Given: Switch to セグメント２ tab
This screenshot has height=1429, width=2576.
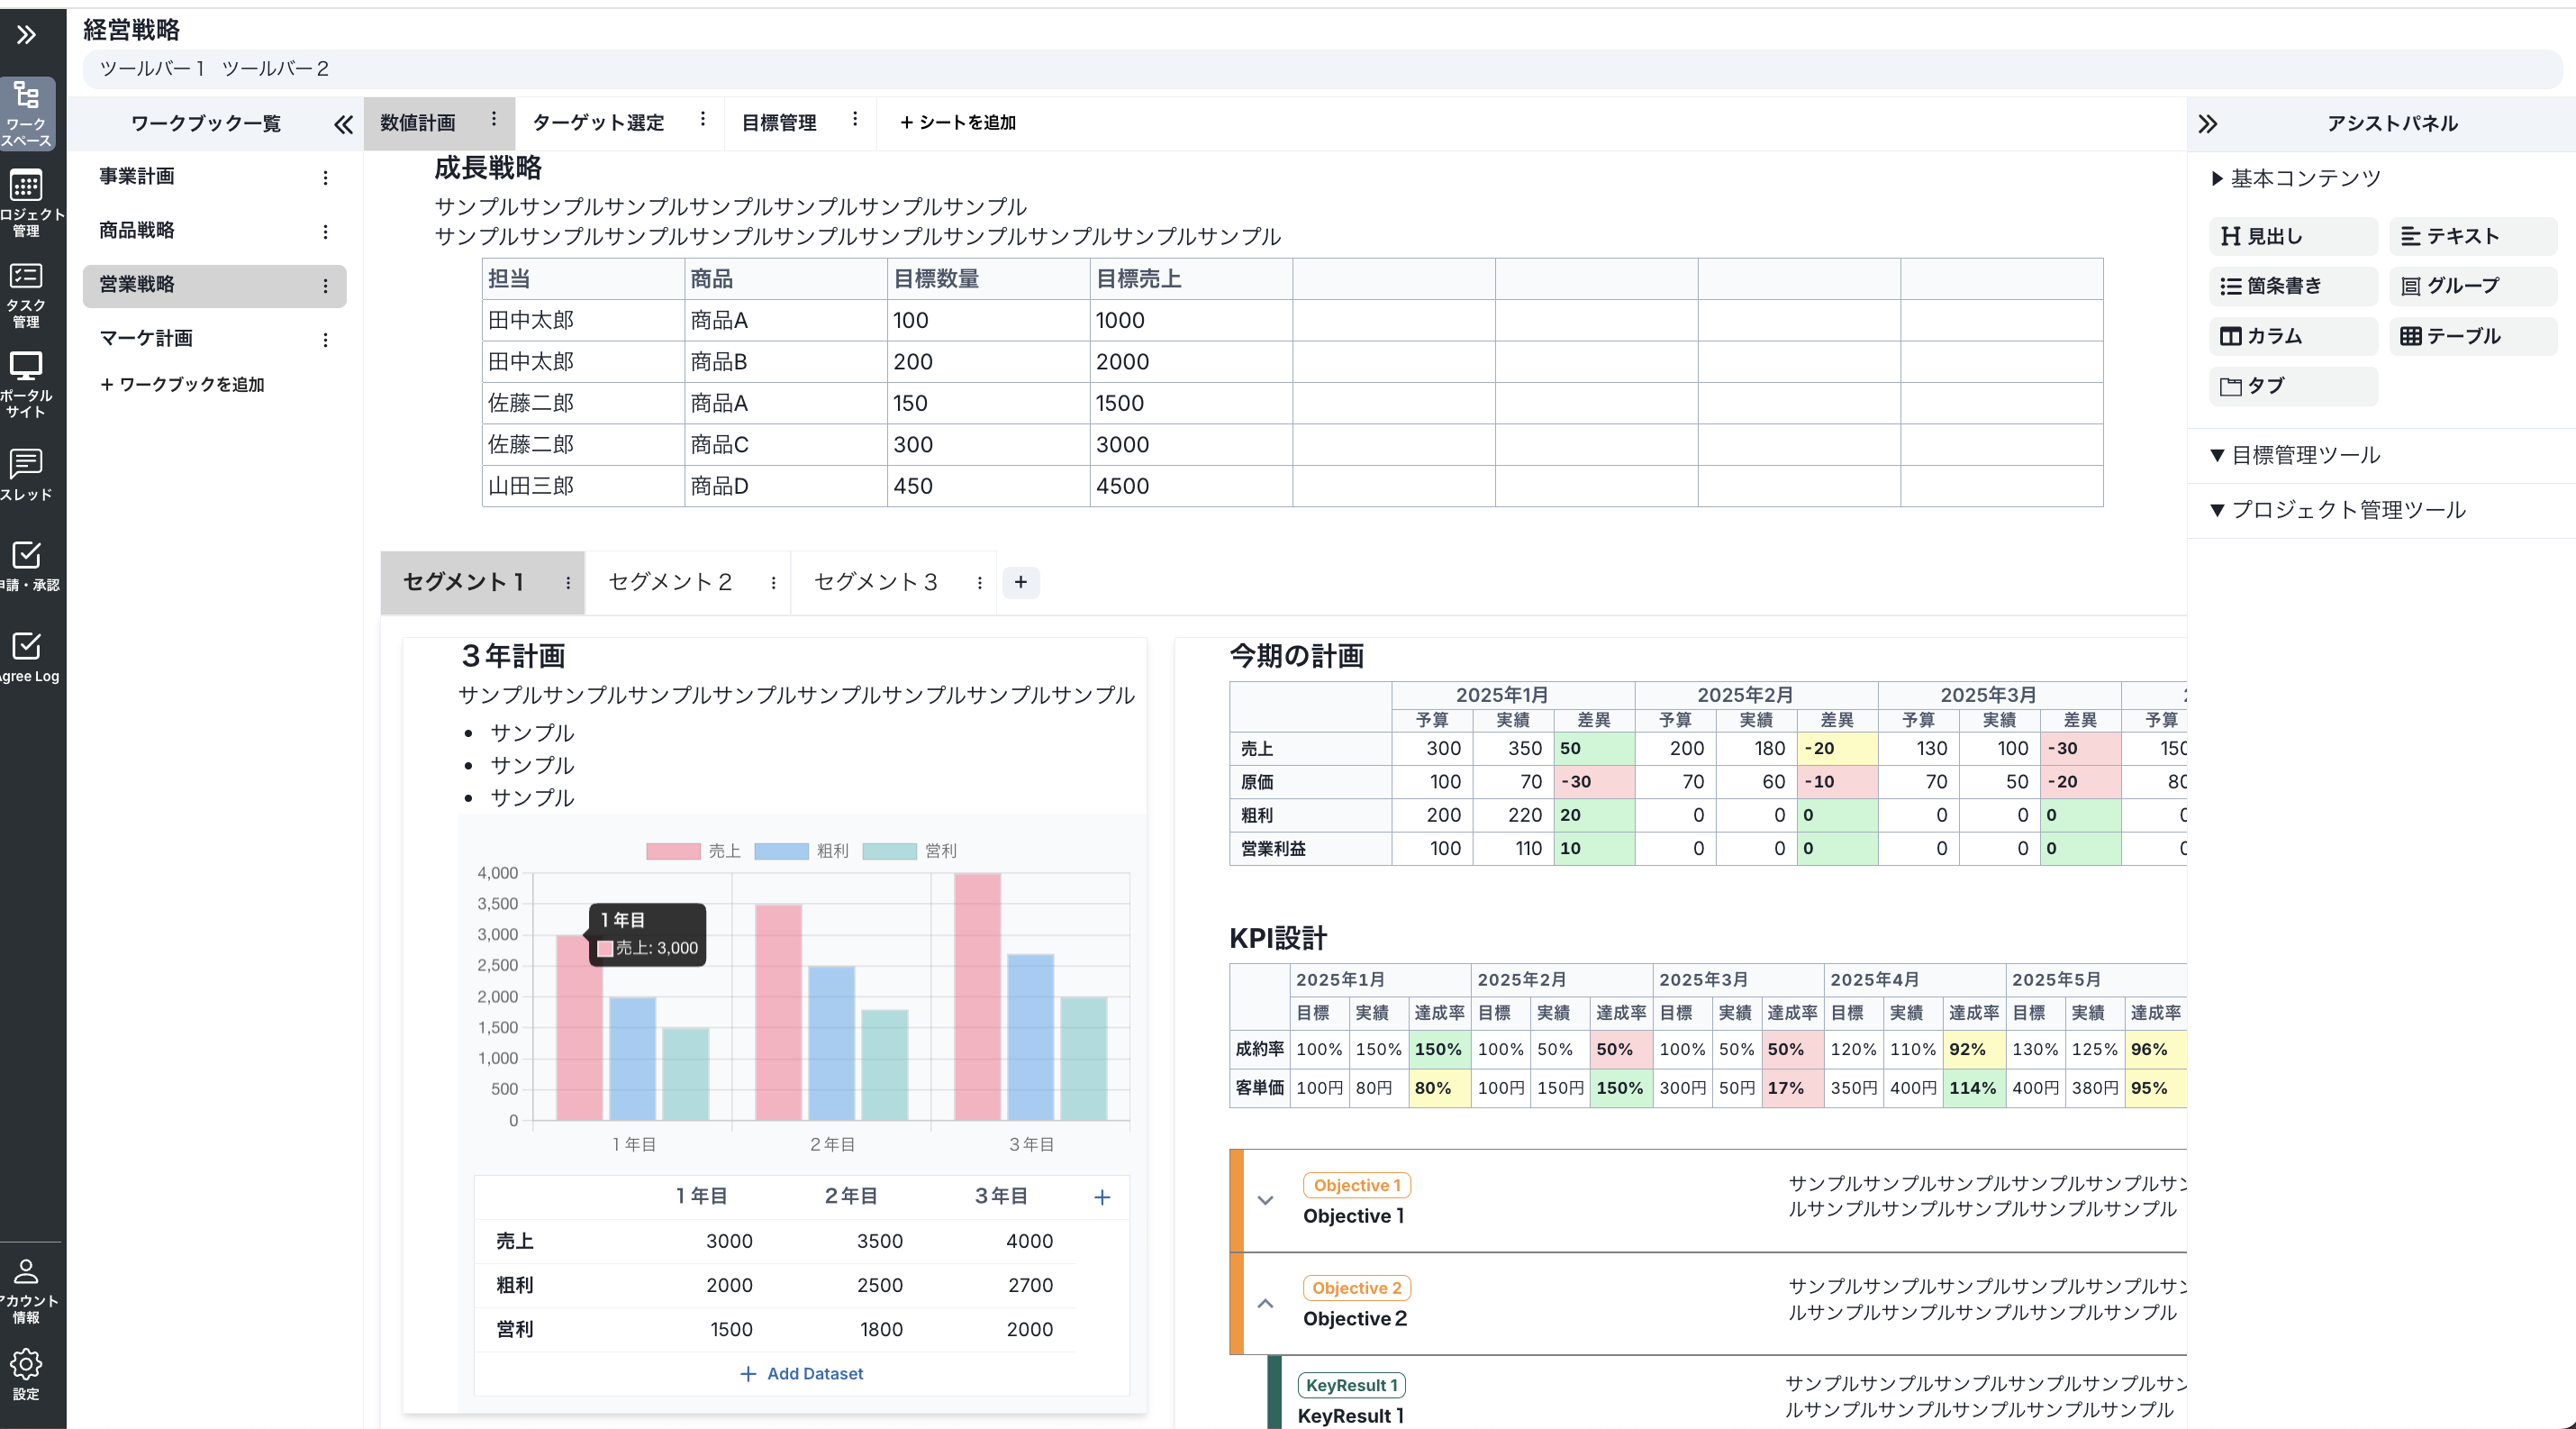Looking at the screenshot, I should point(670,582).
